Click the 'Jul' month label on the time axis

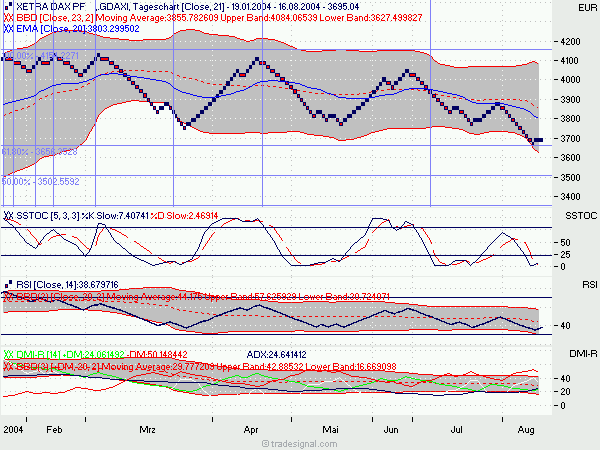click(x=457, y=430)
